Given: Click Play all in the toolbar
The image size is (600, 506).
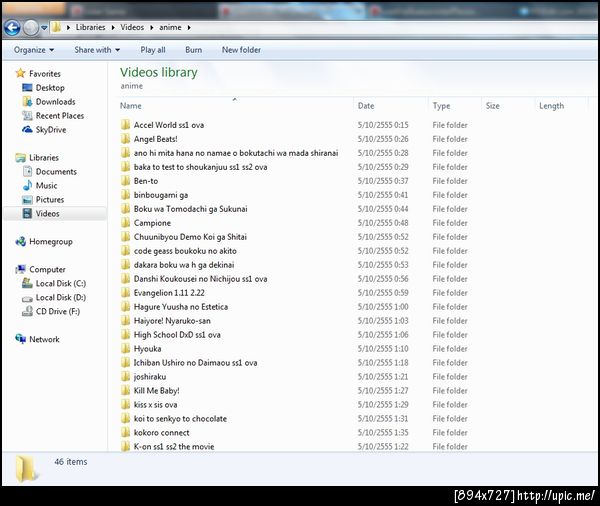Looking at the screenshot, I should click(x=153, y=50).
